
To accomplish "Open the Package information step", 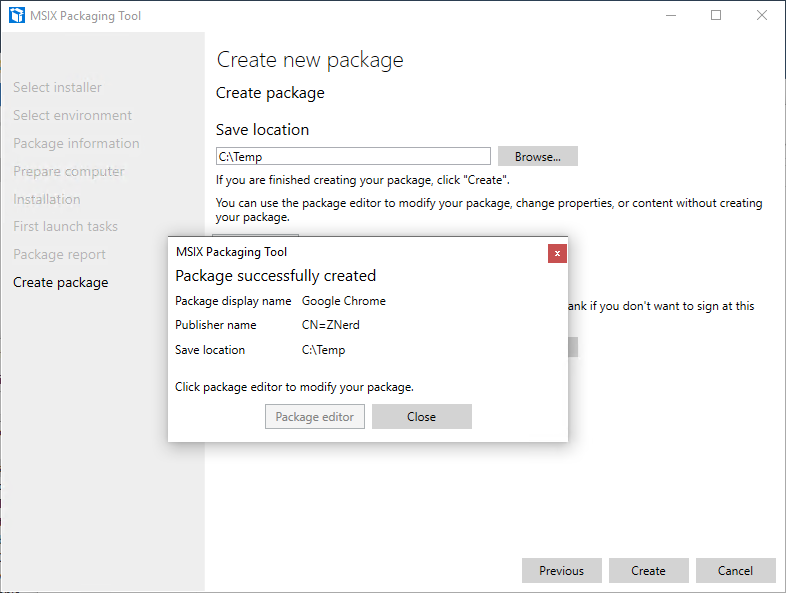I will 76,143.
